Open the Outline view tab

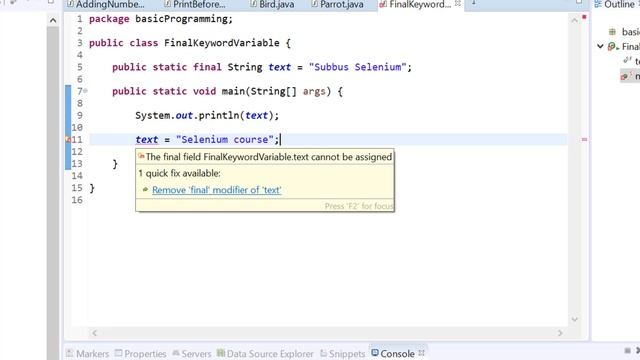[617, 4]
